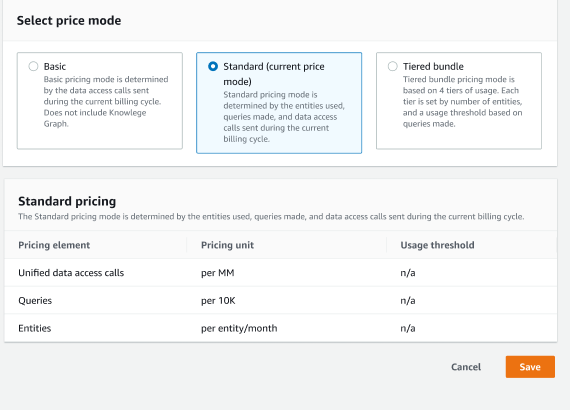Save the selected price mode
Screen dimensions: 570x410
point(530,367)
